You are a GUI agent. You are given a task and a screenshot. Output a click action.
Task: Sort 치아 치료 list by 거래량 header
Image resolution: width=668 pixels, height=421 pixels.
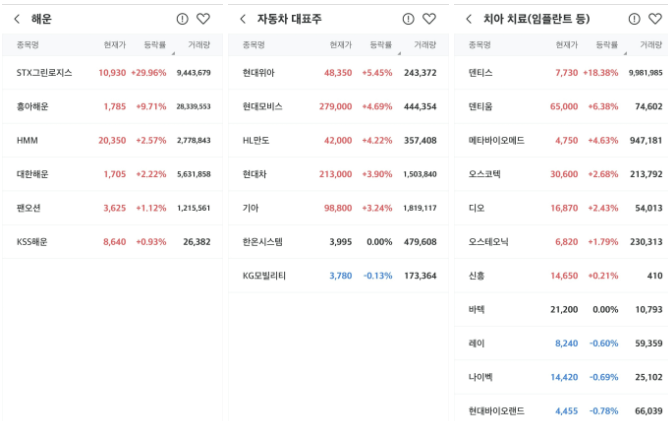coord(651,45)
